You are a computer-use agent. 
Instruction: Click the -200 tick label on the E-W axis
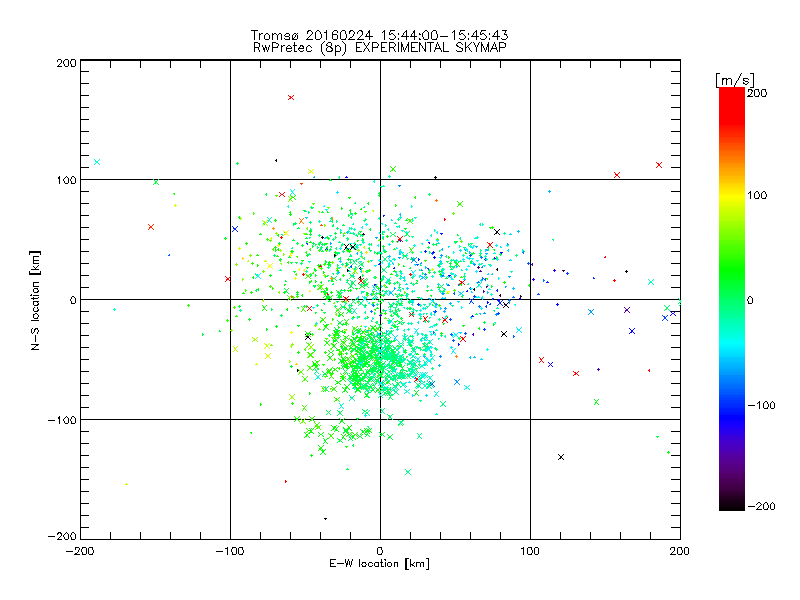click(80, 551)
